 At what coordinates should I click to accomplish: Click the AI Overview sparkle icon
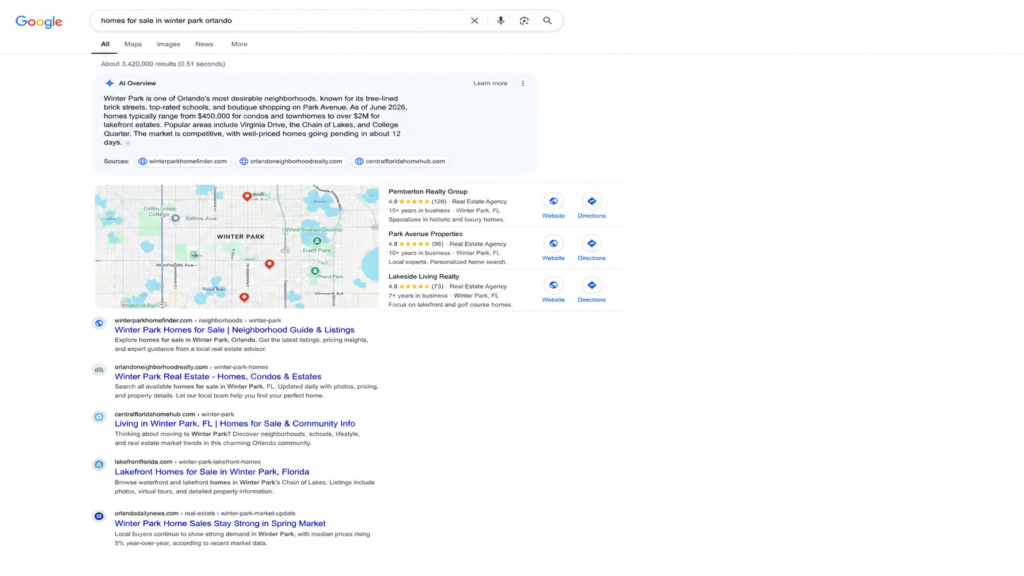pos(109,84)
